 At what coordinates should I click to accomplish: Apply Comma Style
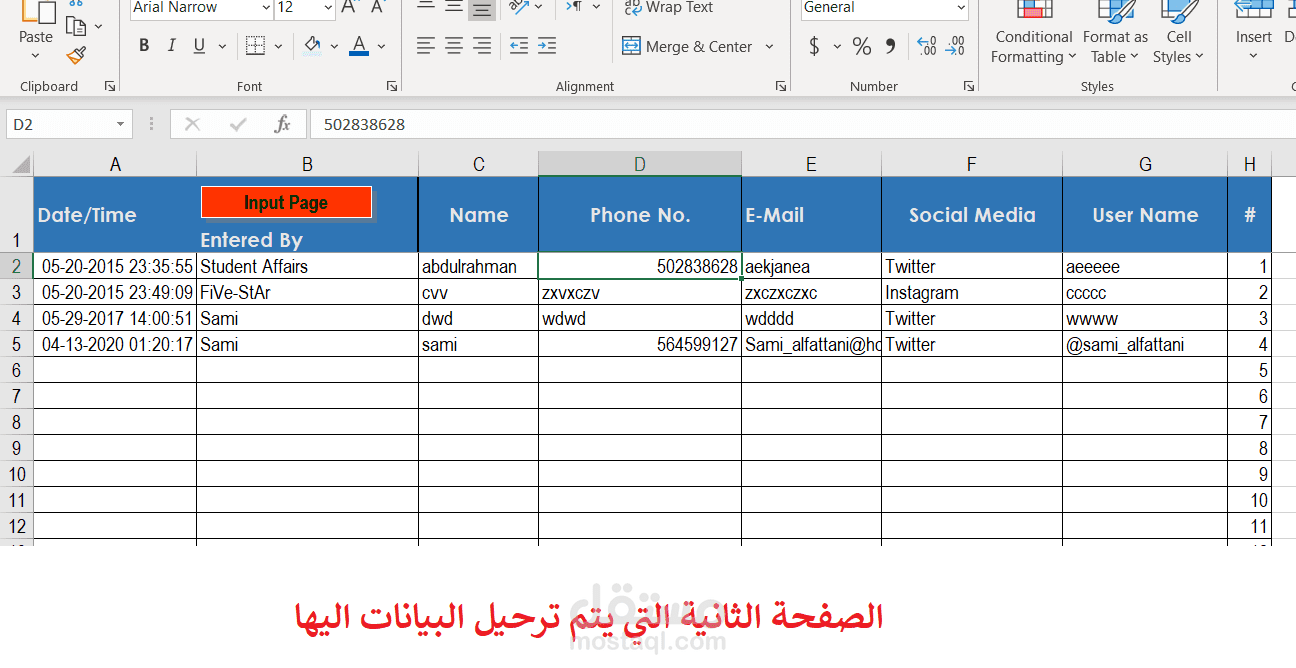[x=890, y=46]
